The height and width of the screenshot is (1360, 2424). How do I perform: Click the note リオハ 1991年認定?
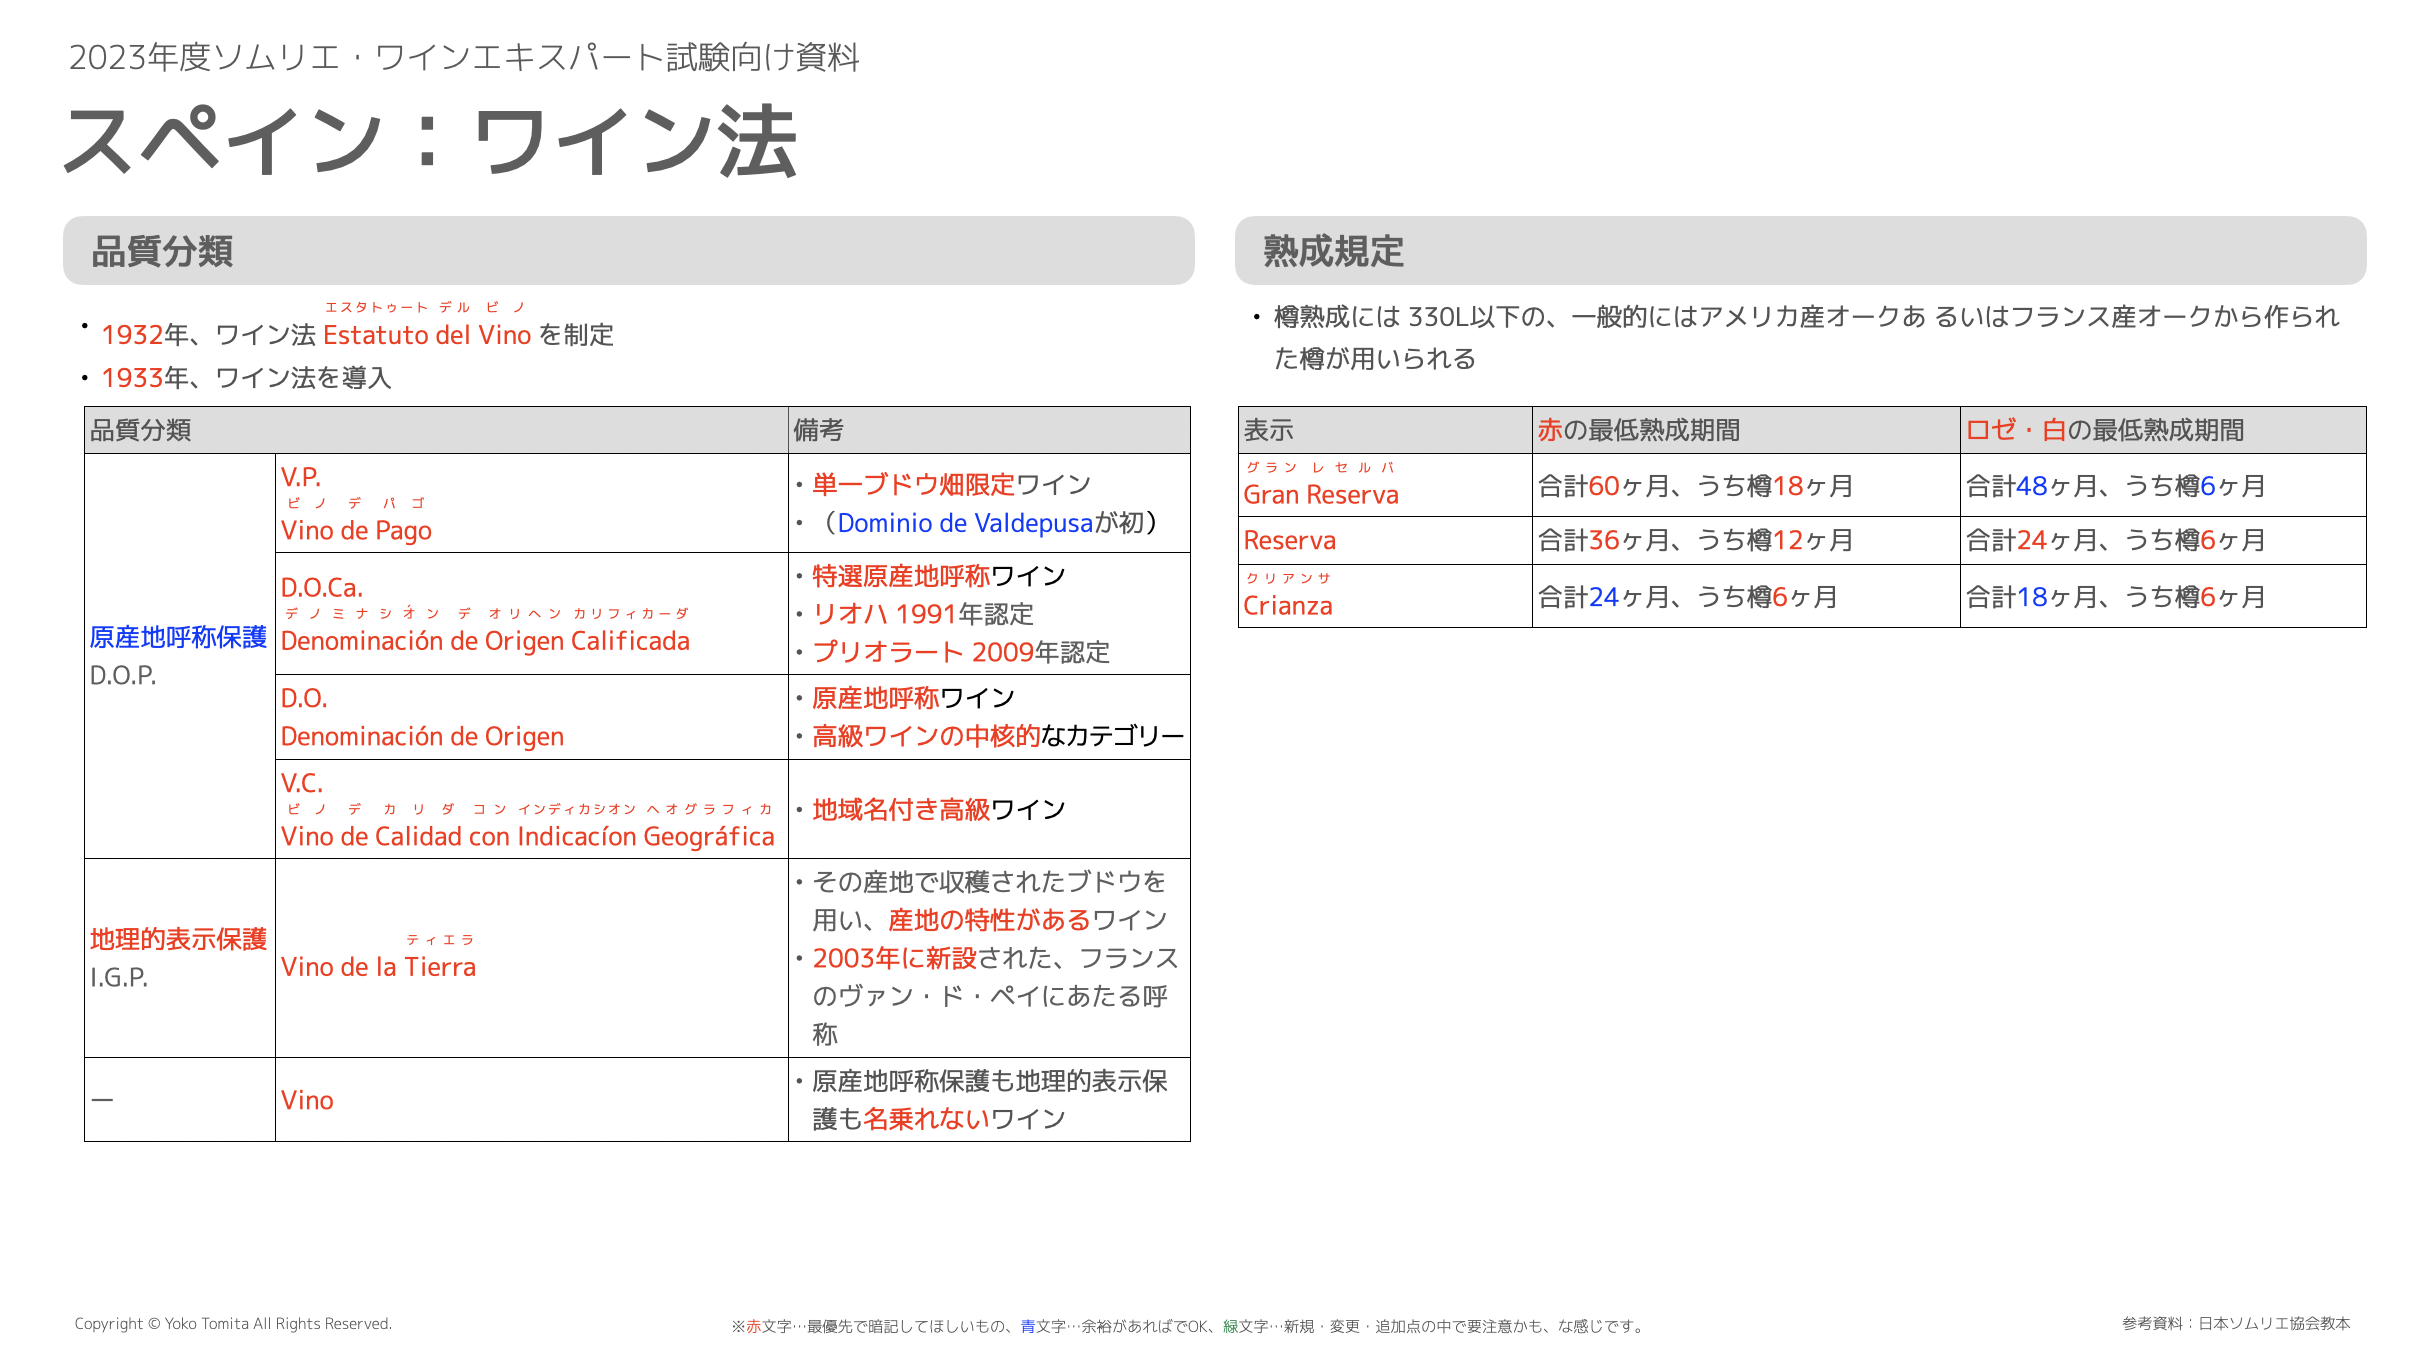(922, 614)
